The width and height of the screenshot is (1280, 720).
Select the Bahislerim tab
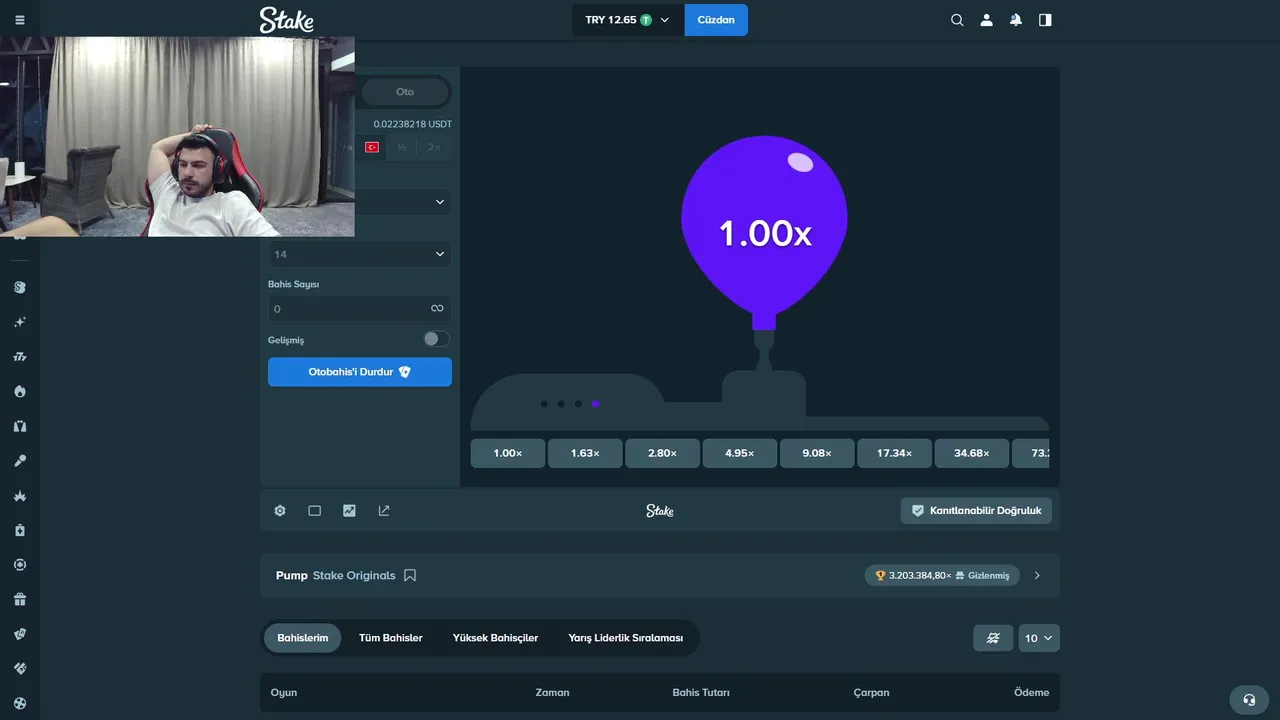click(302, 638)
